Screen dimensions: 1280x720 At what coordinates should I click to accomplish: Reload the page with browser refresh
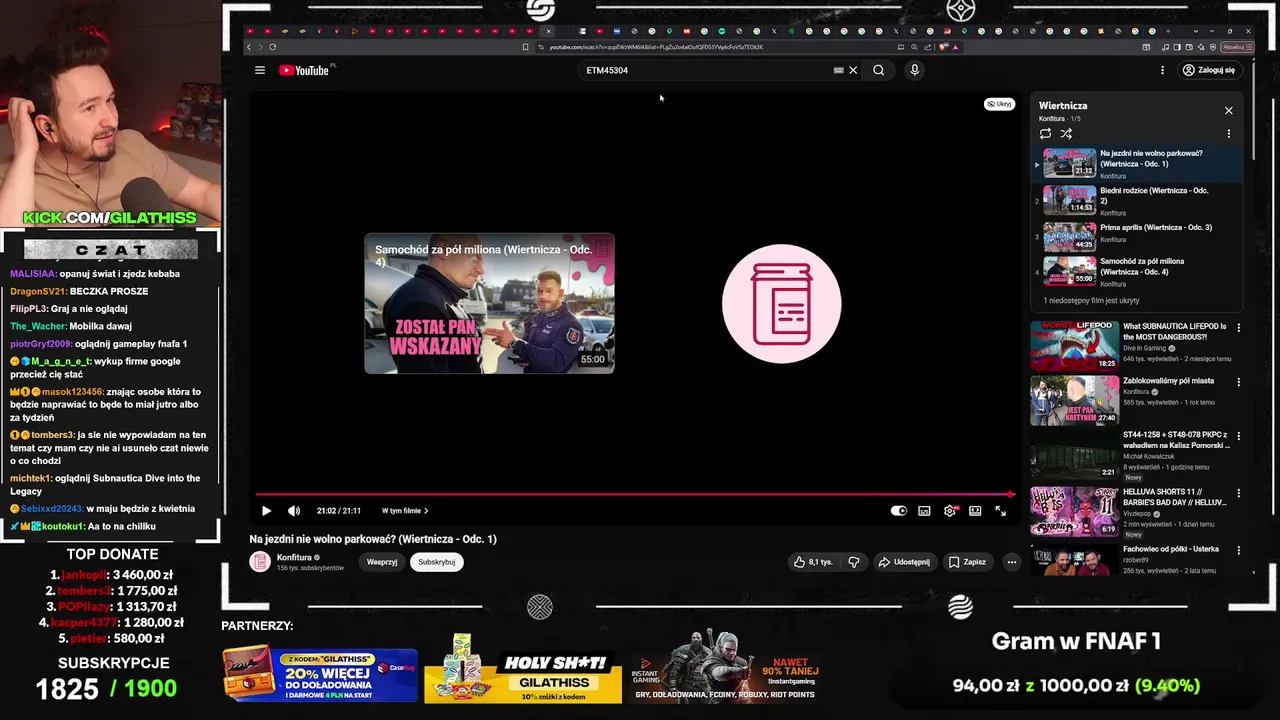coord(272,47)
